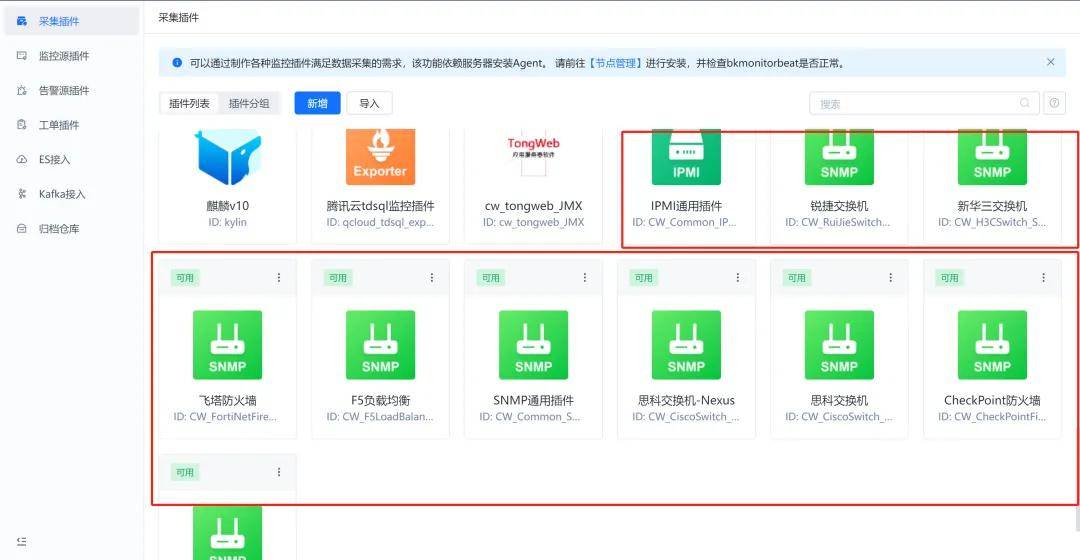Image resolution: width=1080 pixels, height=560 pixels.
Task: Click the info icon in the banner
Action: pos(177,63)
